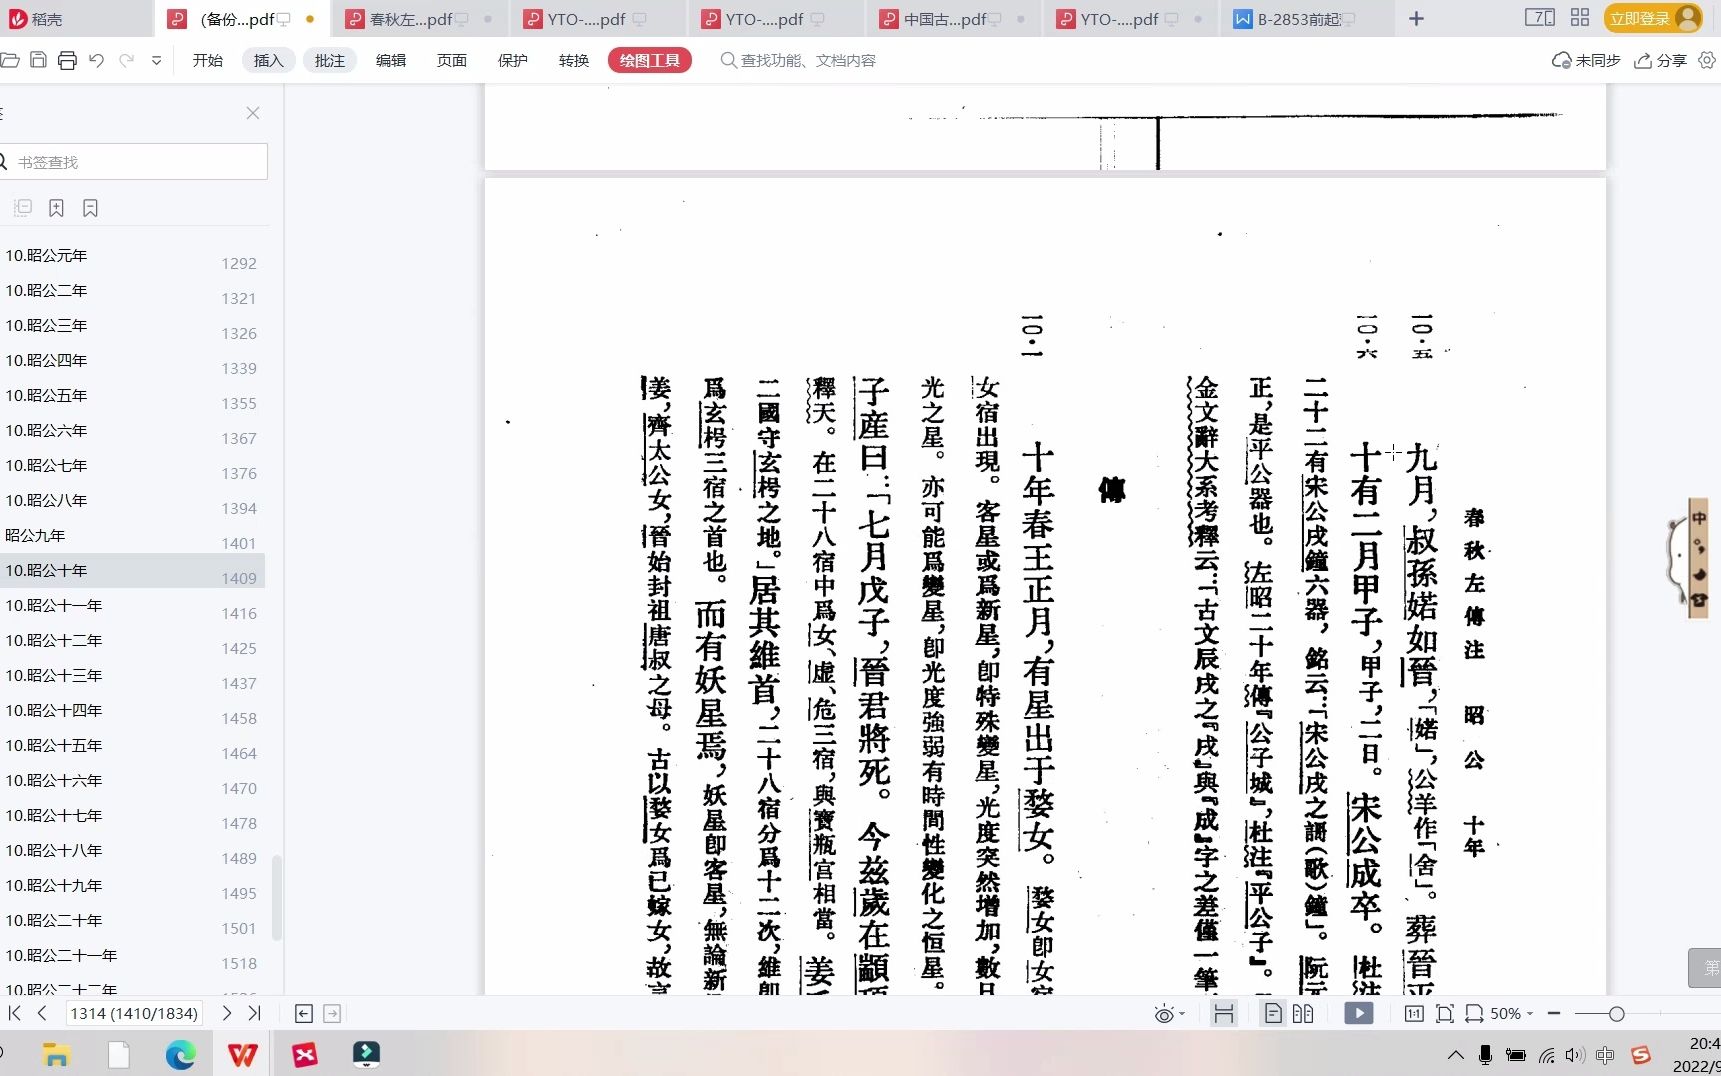Select bookmark 10.昭公十年
The height and width of the screenshot is (1076, 1721).
click(132, 570)
